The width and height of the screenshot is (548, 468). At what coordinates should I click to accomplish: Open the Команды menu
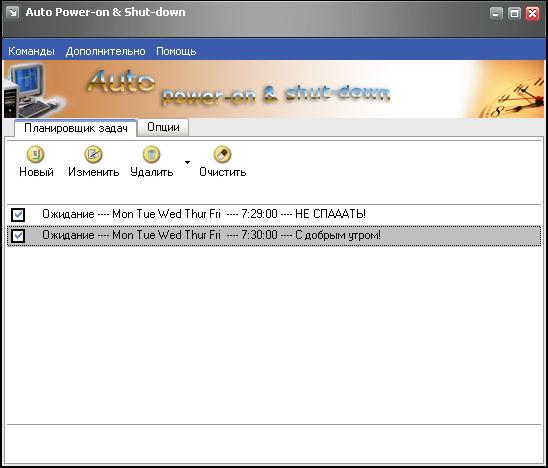point(31,51)
